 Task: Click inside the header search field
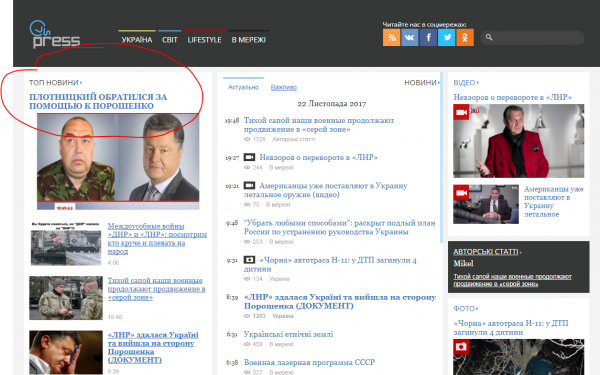(532, 38)
